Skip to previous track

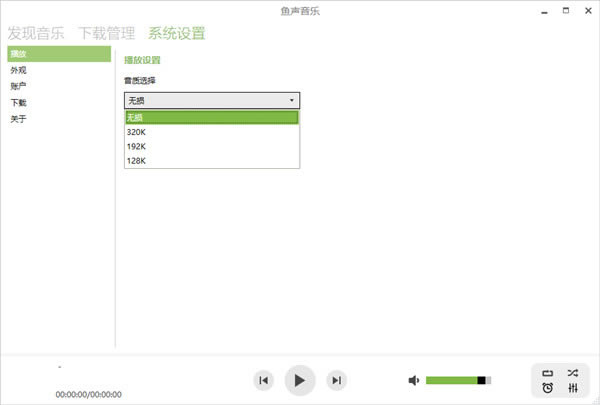coord(263,380)
